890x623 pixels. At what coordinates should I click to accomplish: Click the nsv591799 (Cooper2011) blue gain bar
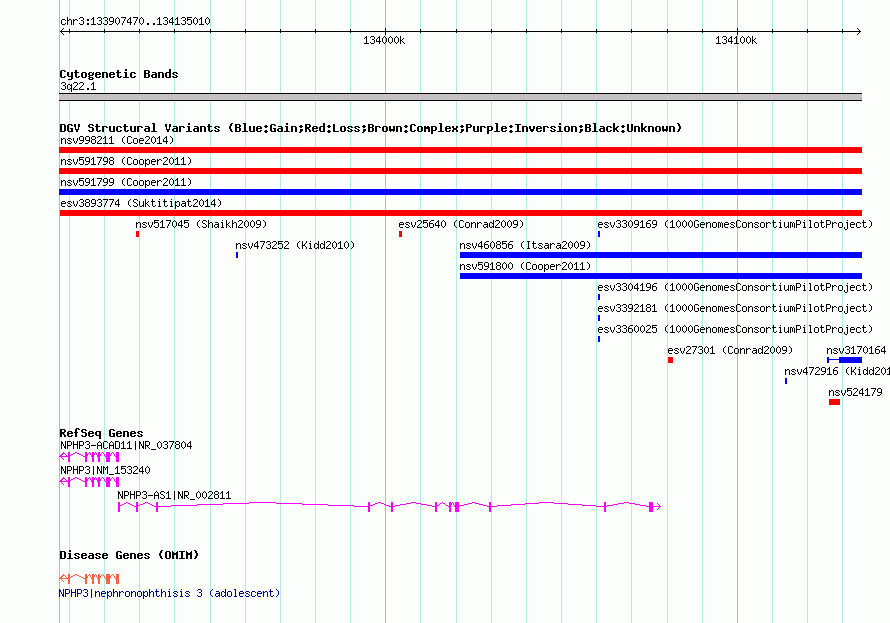pos(460,192)
